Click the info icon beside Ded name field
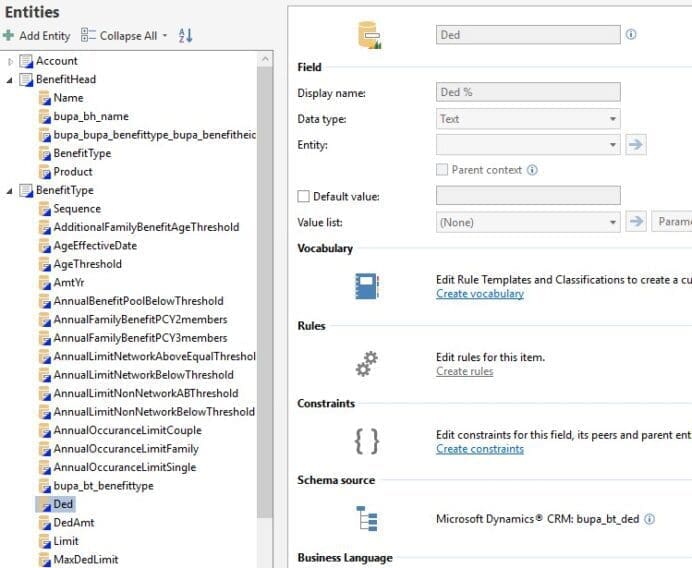 click(x=631, y=34)
